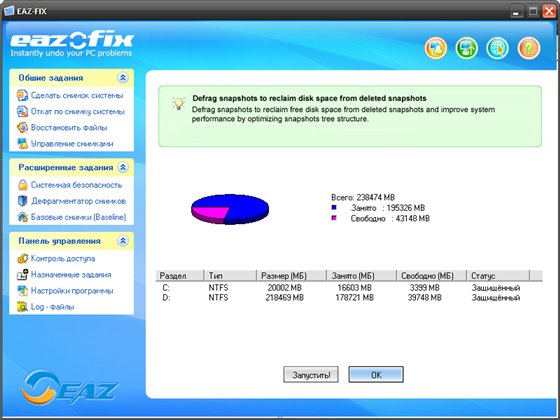Open 'Настройки программы' settings link
This screenshot has height=420, width=560.
point(72,291)
